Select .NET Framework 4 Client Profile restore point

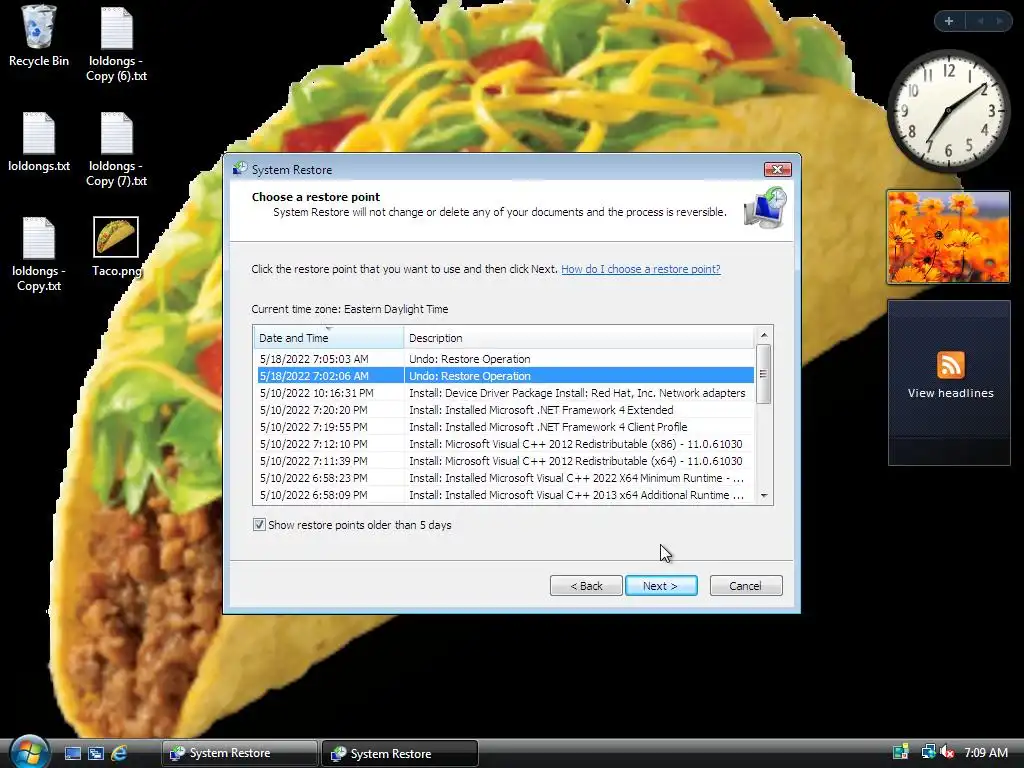click(x=504, y=426)
